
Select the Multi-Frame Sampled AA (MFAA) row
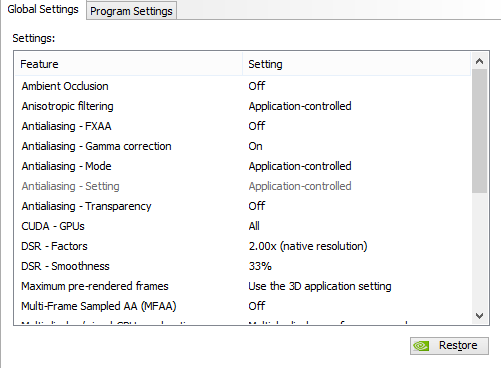(243, 306)
